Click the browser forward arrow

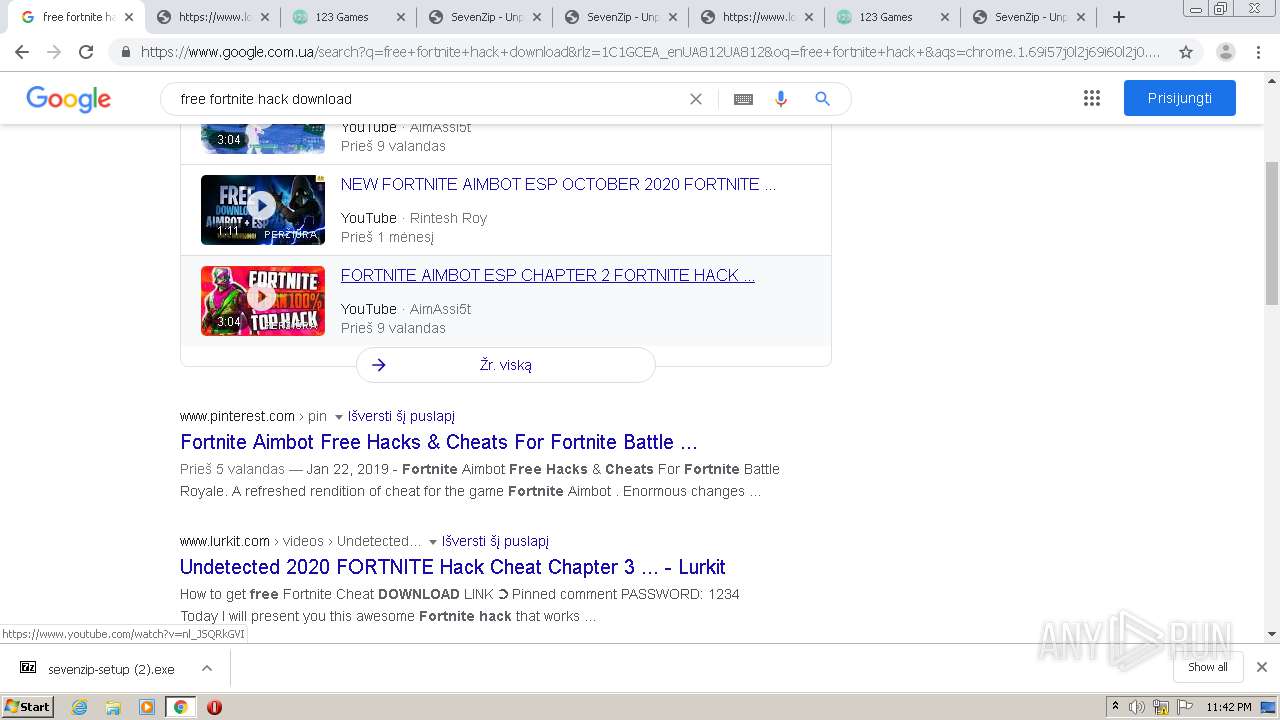point(54,52)
